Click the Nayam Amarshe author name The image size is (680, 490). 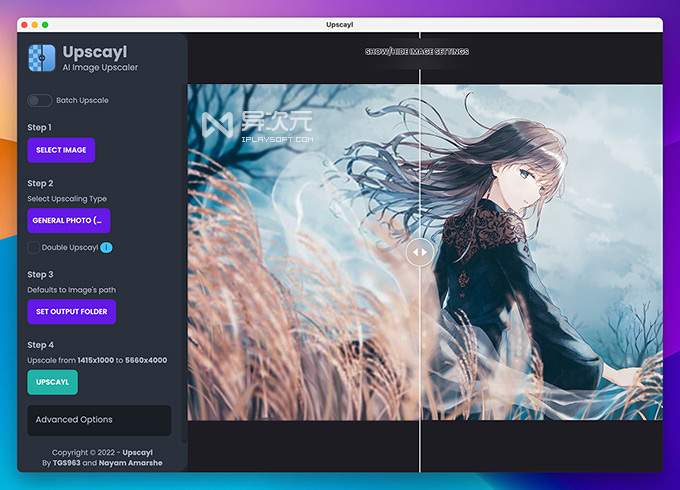pyautogui.click(x=131, y=463)
